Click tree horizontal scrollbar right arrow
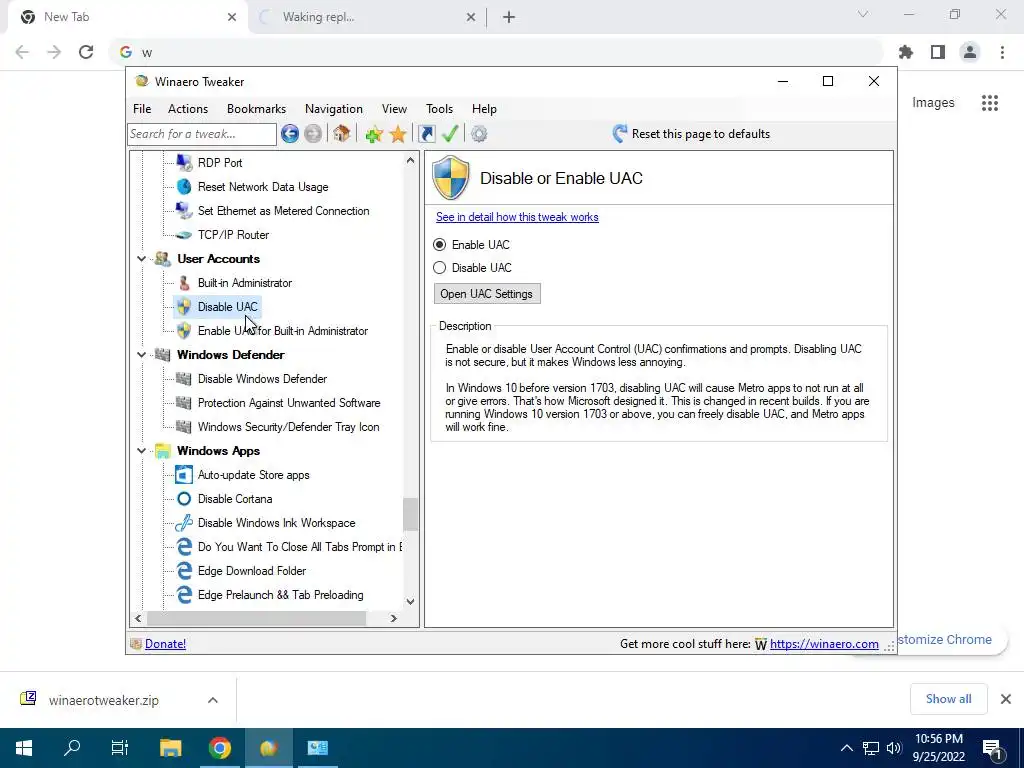1024x768 pixels. pos(393,618)
